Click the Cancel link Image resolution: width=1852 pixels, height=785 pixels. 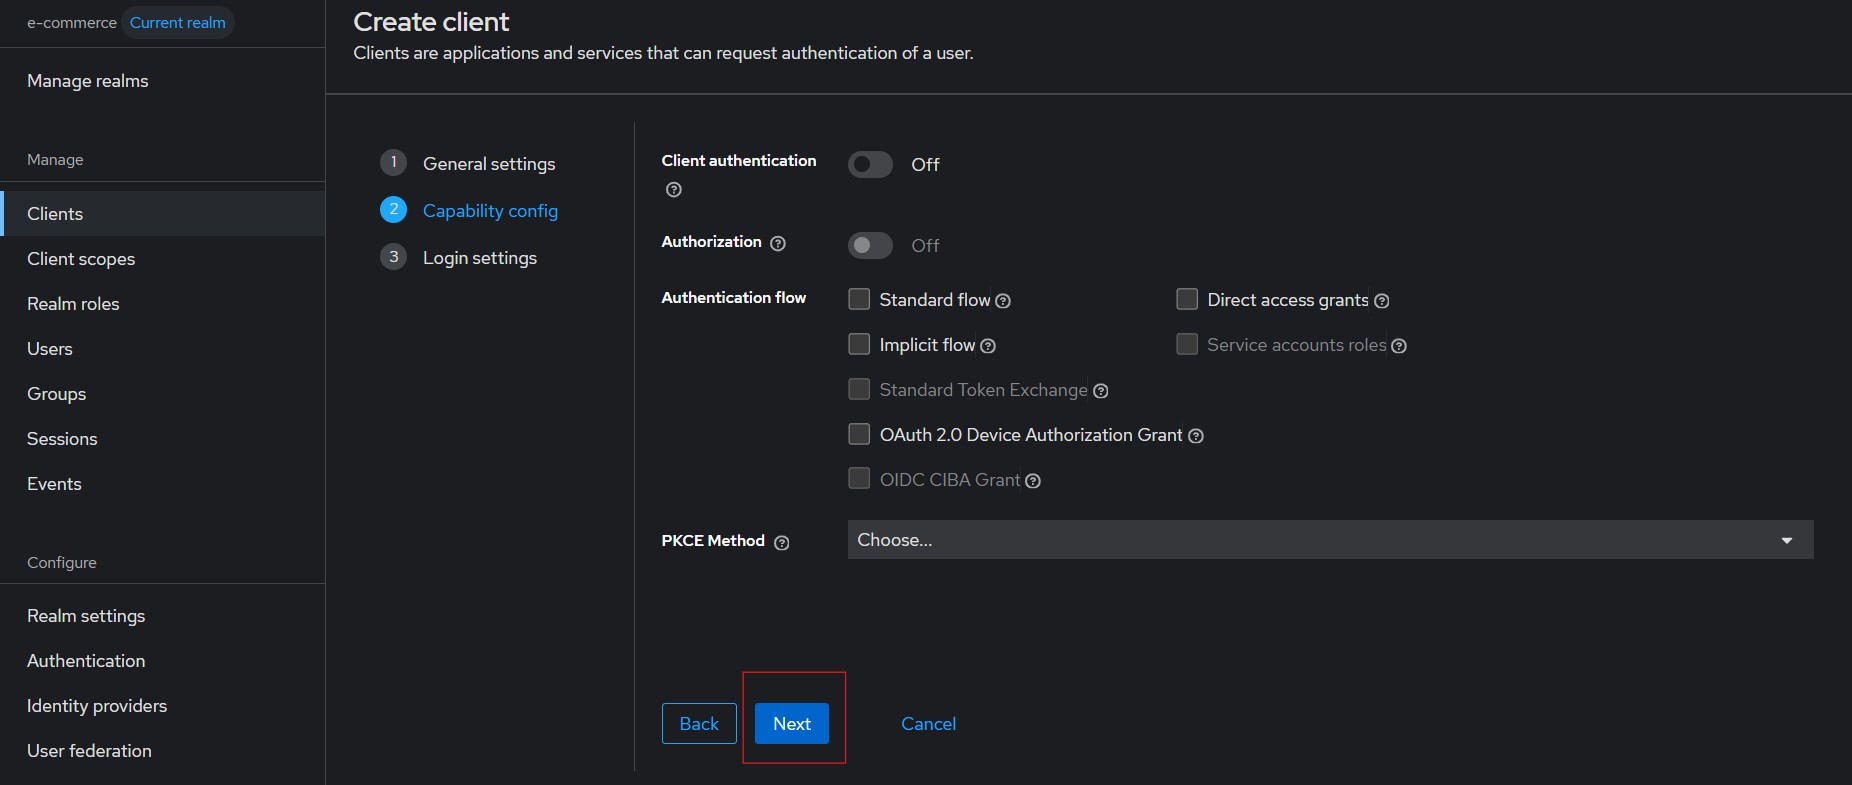928,724
